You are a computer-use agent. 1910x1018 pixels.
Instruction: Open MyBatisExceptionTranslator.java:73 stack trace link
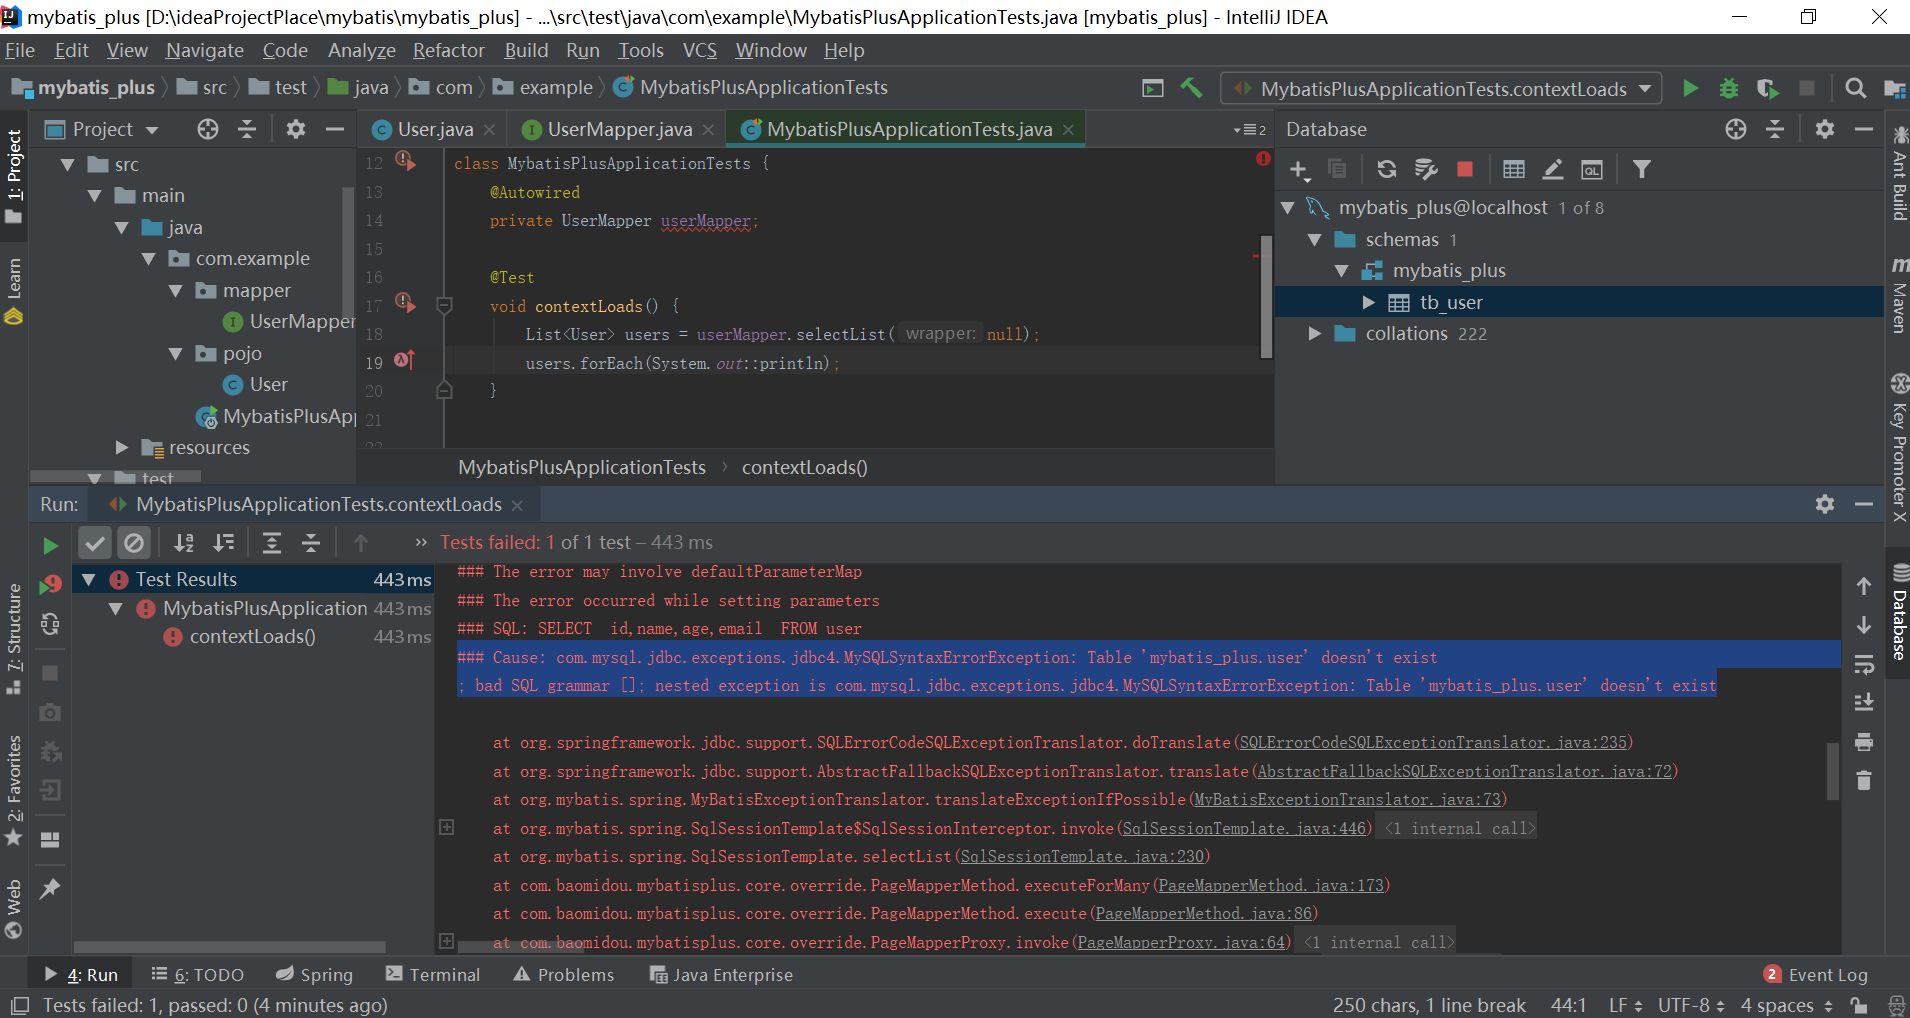[1347, 800]
